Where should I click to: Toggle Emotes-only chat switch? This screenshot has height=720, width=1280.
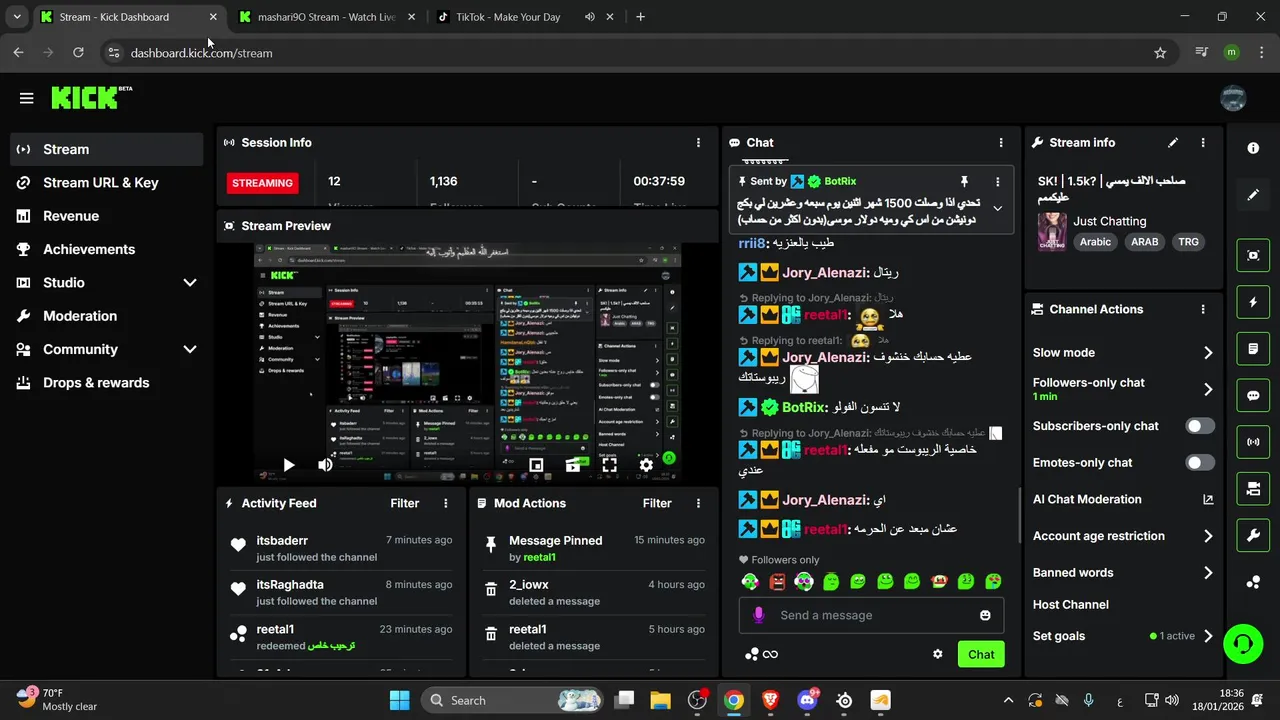tap(1200, 463)
